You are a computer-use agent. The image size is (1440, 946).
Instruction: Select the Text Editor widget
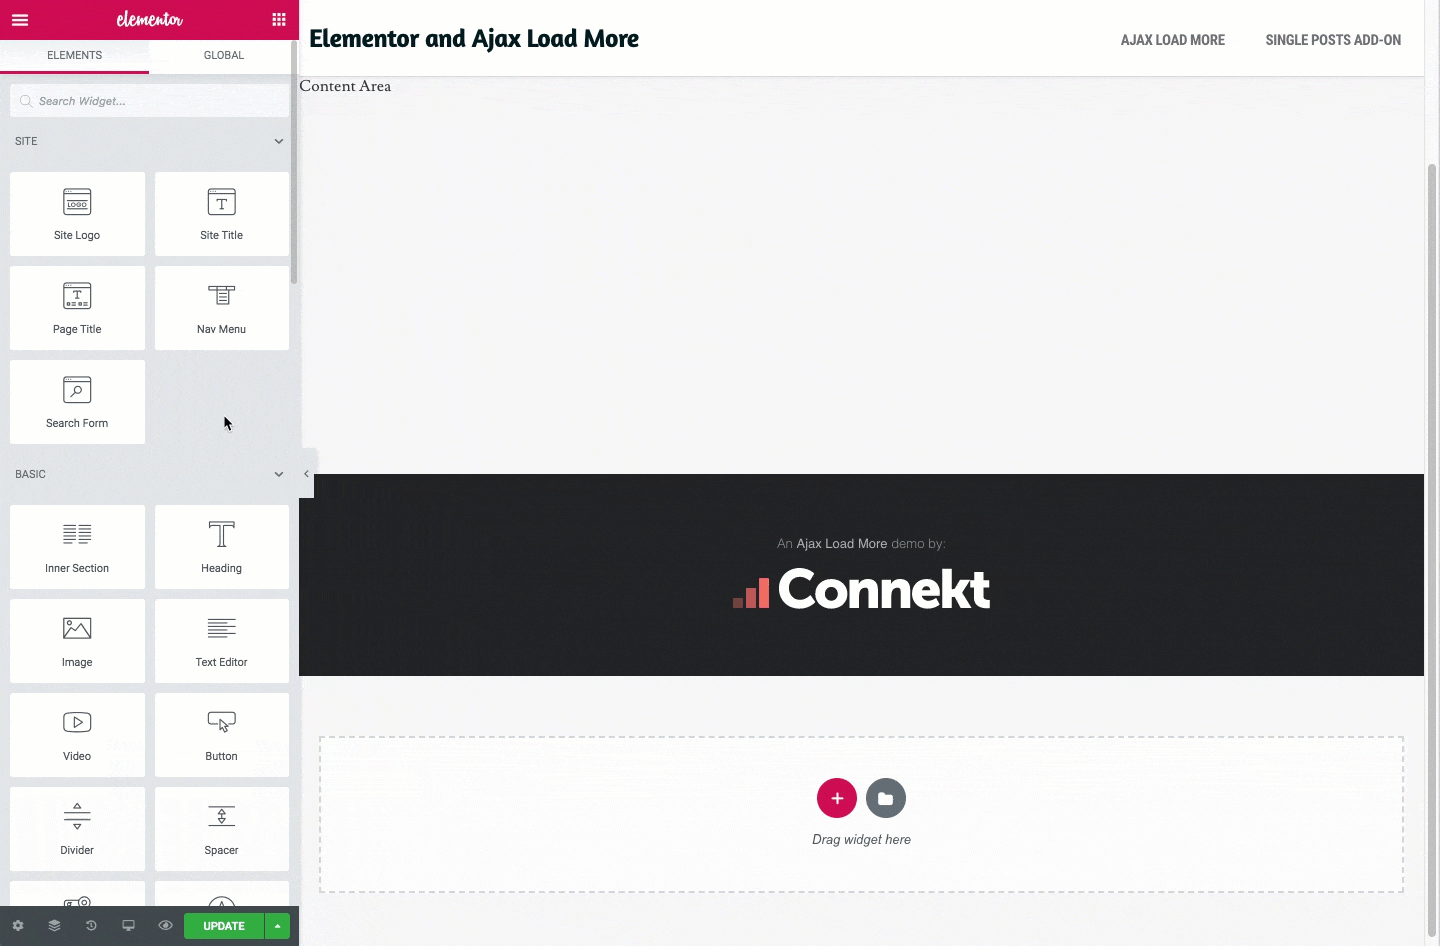[222, 641]
